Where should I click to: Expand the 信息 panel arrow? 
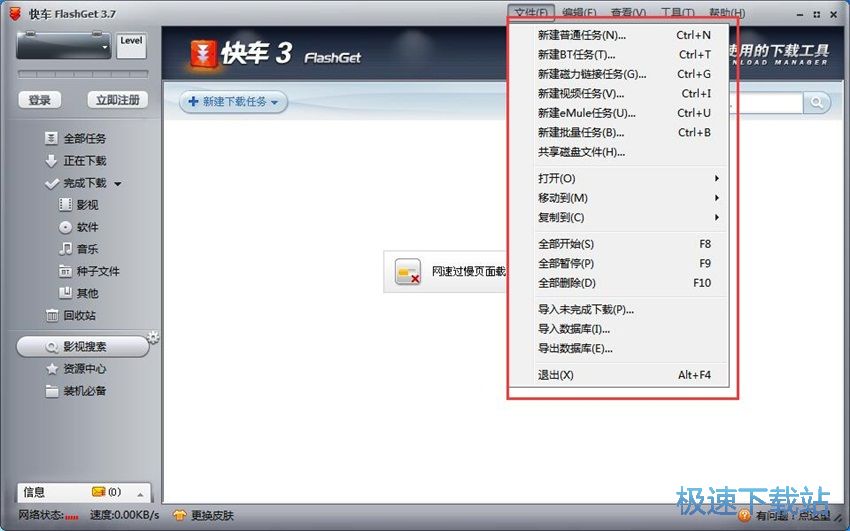point(140,494)
